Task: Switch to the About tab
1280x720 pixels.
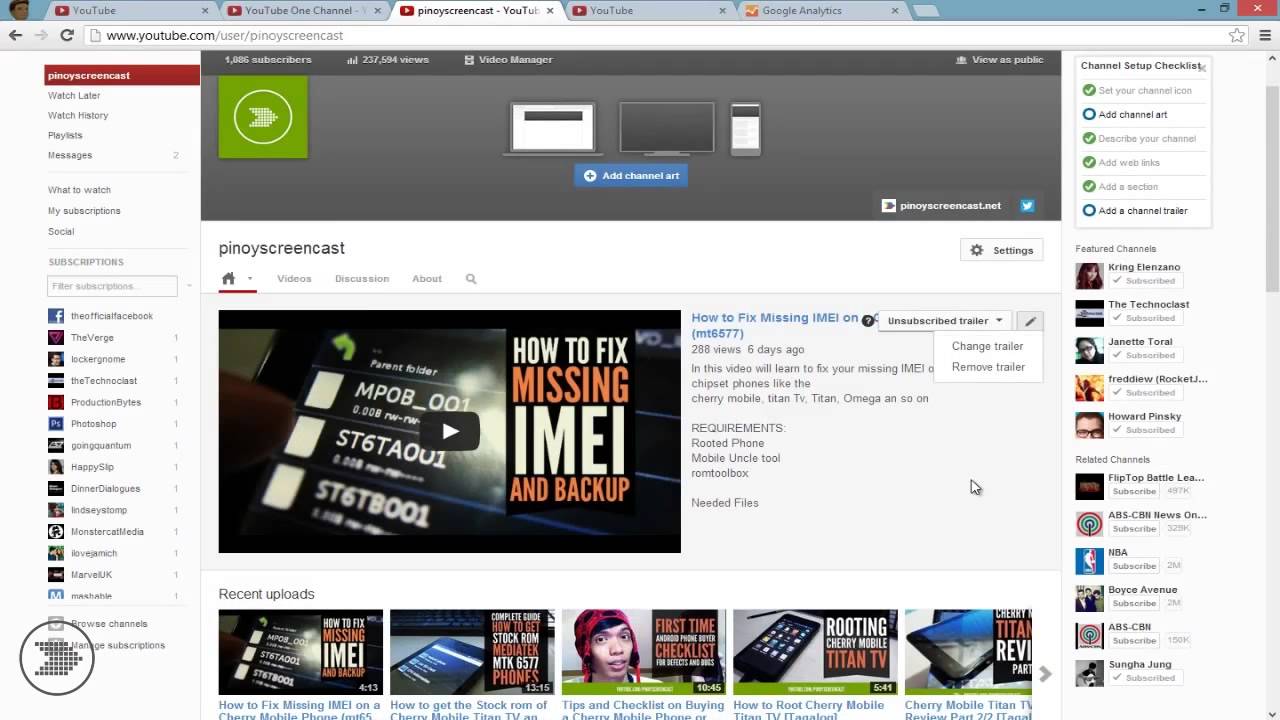Action: (x=427, y=279)
